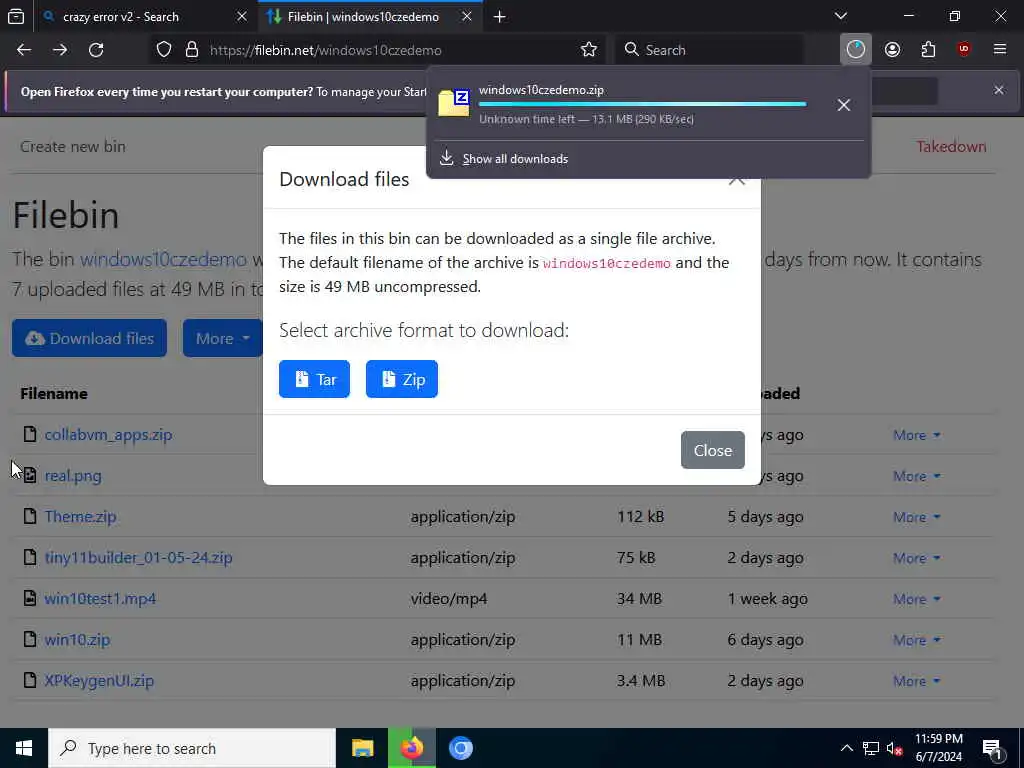Click the padlock site security icon

[x=191, y=50]
